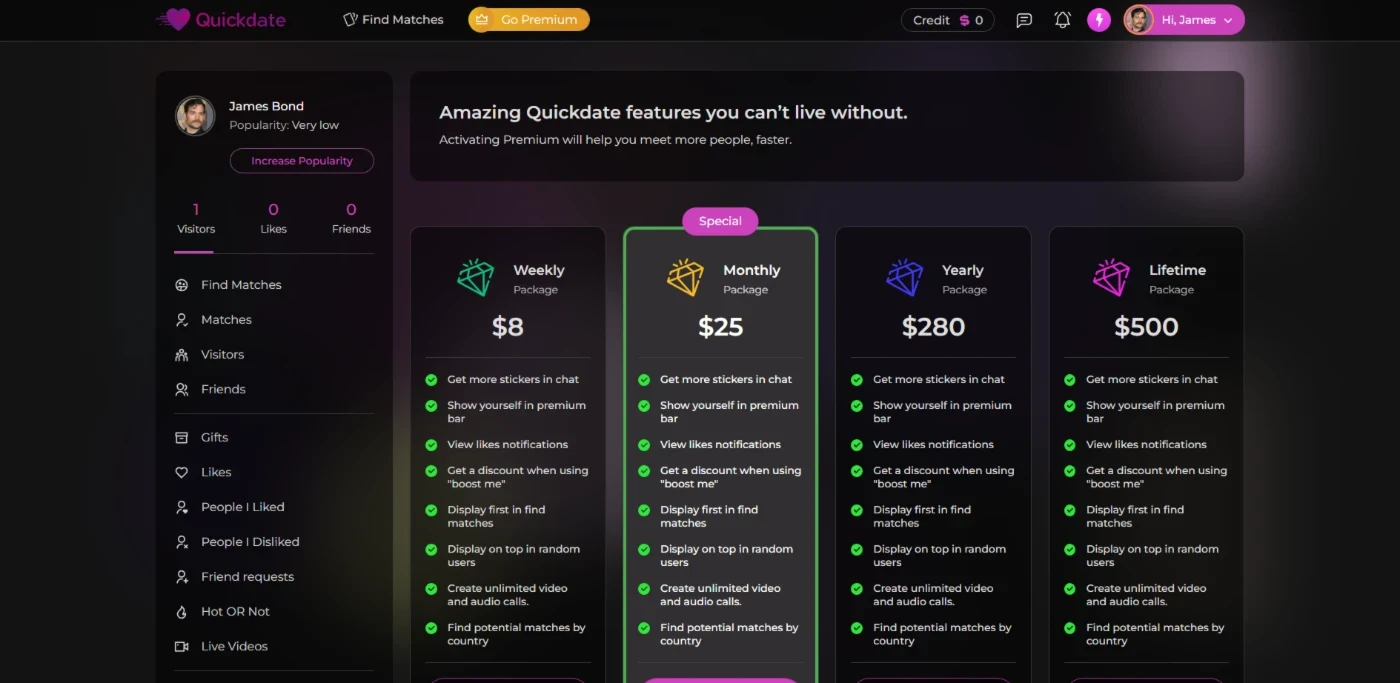Click James Bond's sidebar profile picture
Viewport: 1400px width, 683px height.
(196, 116)
